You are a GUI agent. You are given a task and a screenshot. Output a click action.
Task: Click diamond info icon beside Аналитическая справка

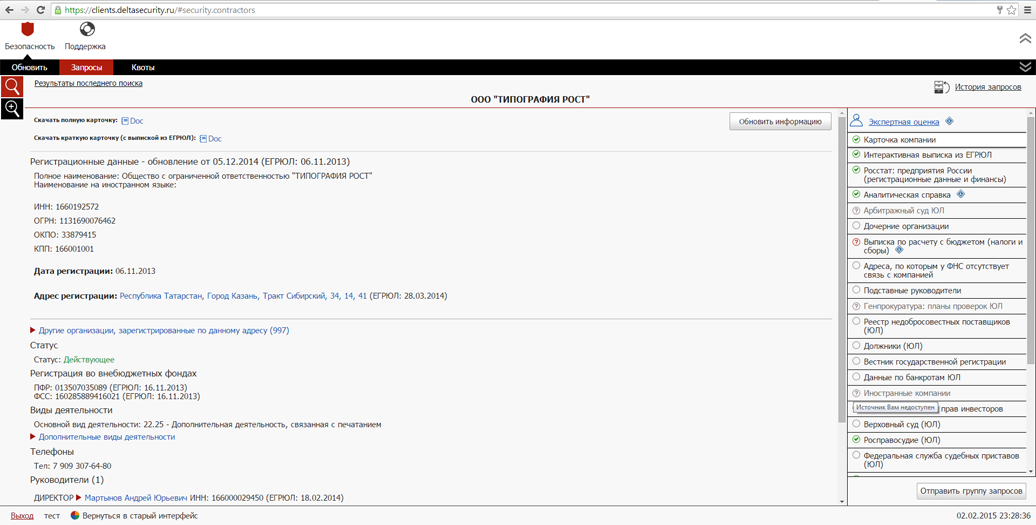(x=961, y=195)
